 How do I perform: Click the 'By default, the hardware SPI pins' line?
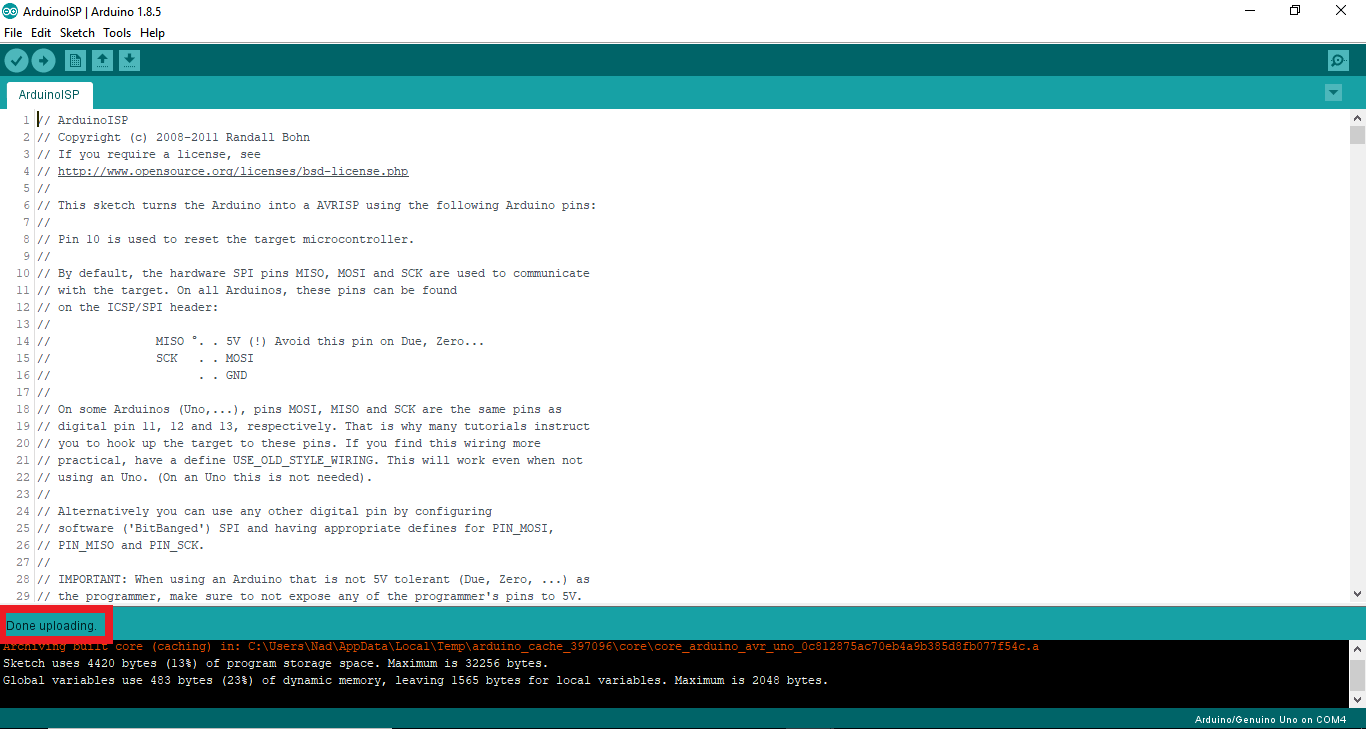[313, 273]
